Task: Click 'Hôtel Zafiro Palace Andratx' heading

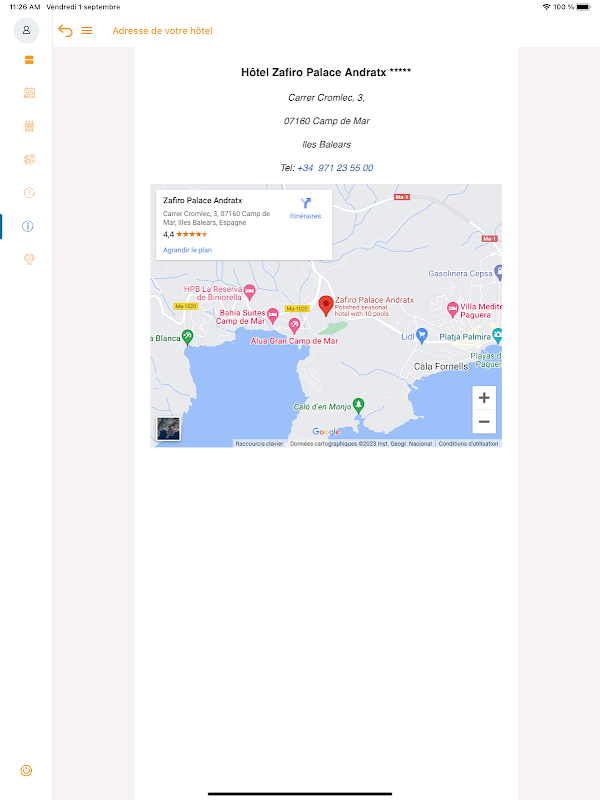Action: (x=326, y=72)
